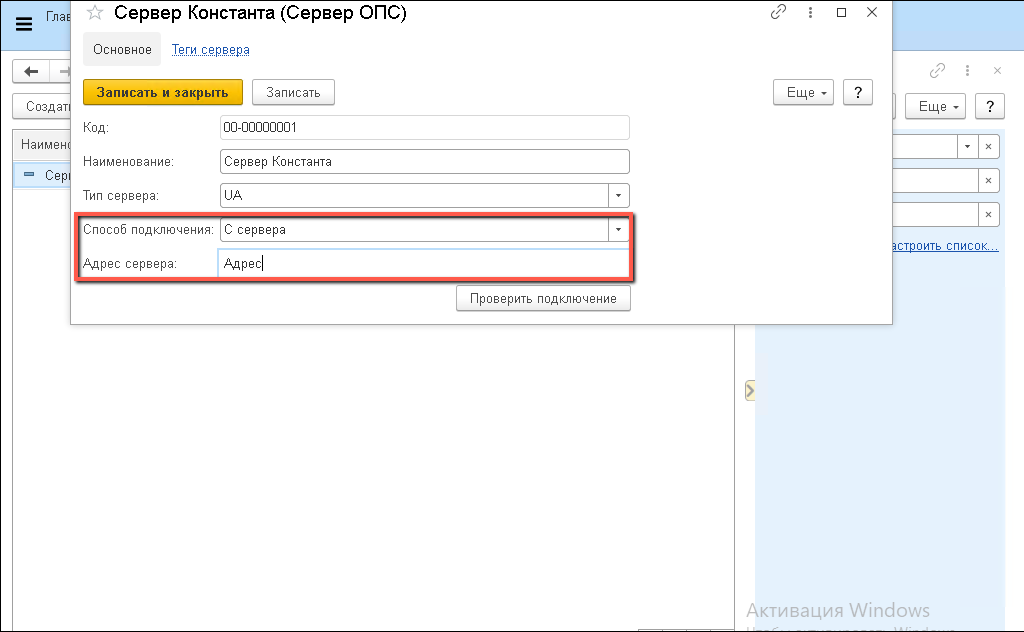Open the hamburger main menu
Screen dimensions: 1024x632
pos(24,24)
